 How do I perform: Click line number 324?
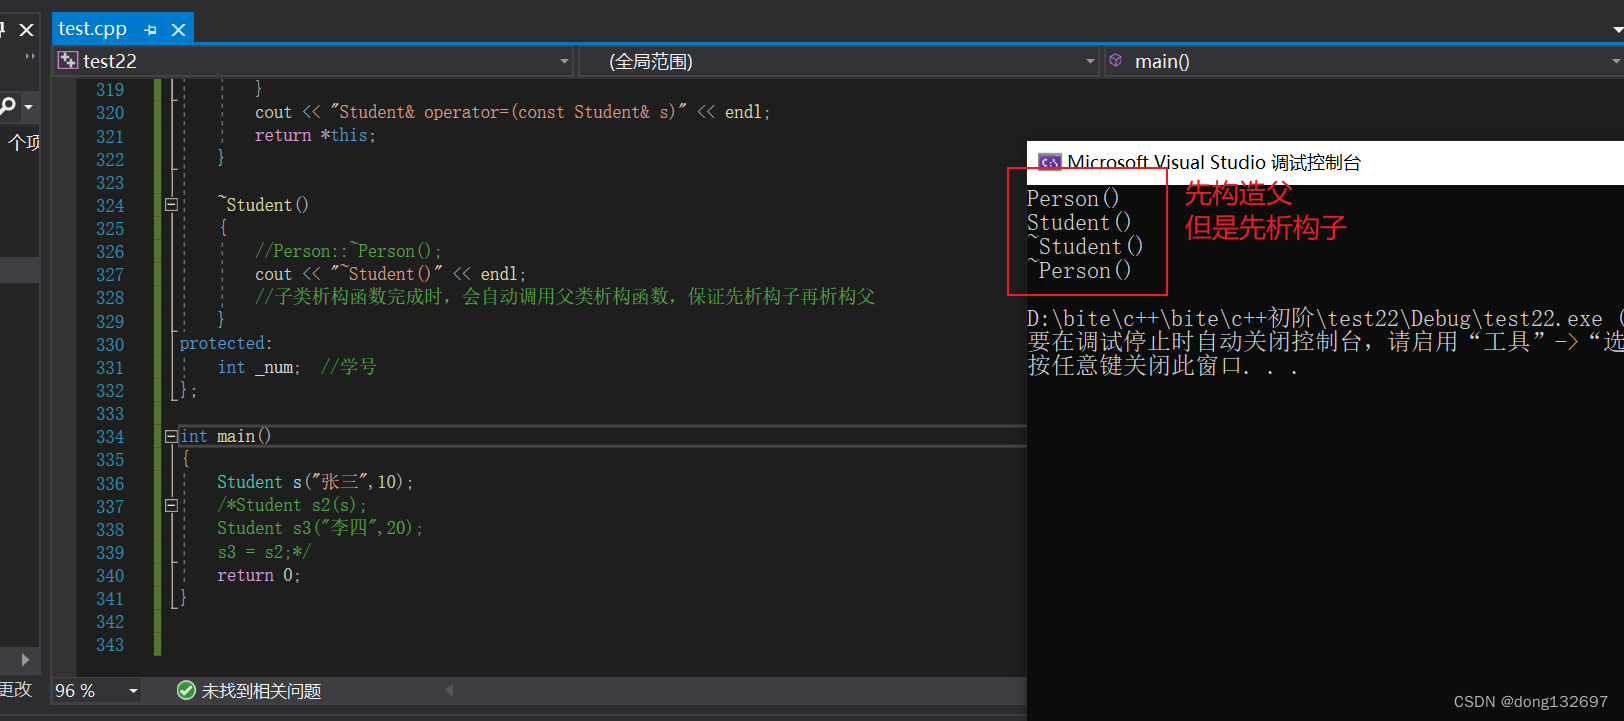[x=110, y=206]
